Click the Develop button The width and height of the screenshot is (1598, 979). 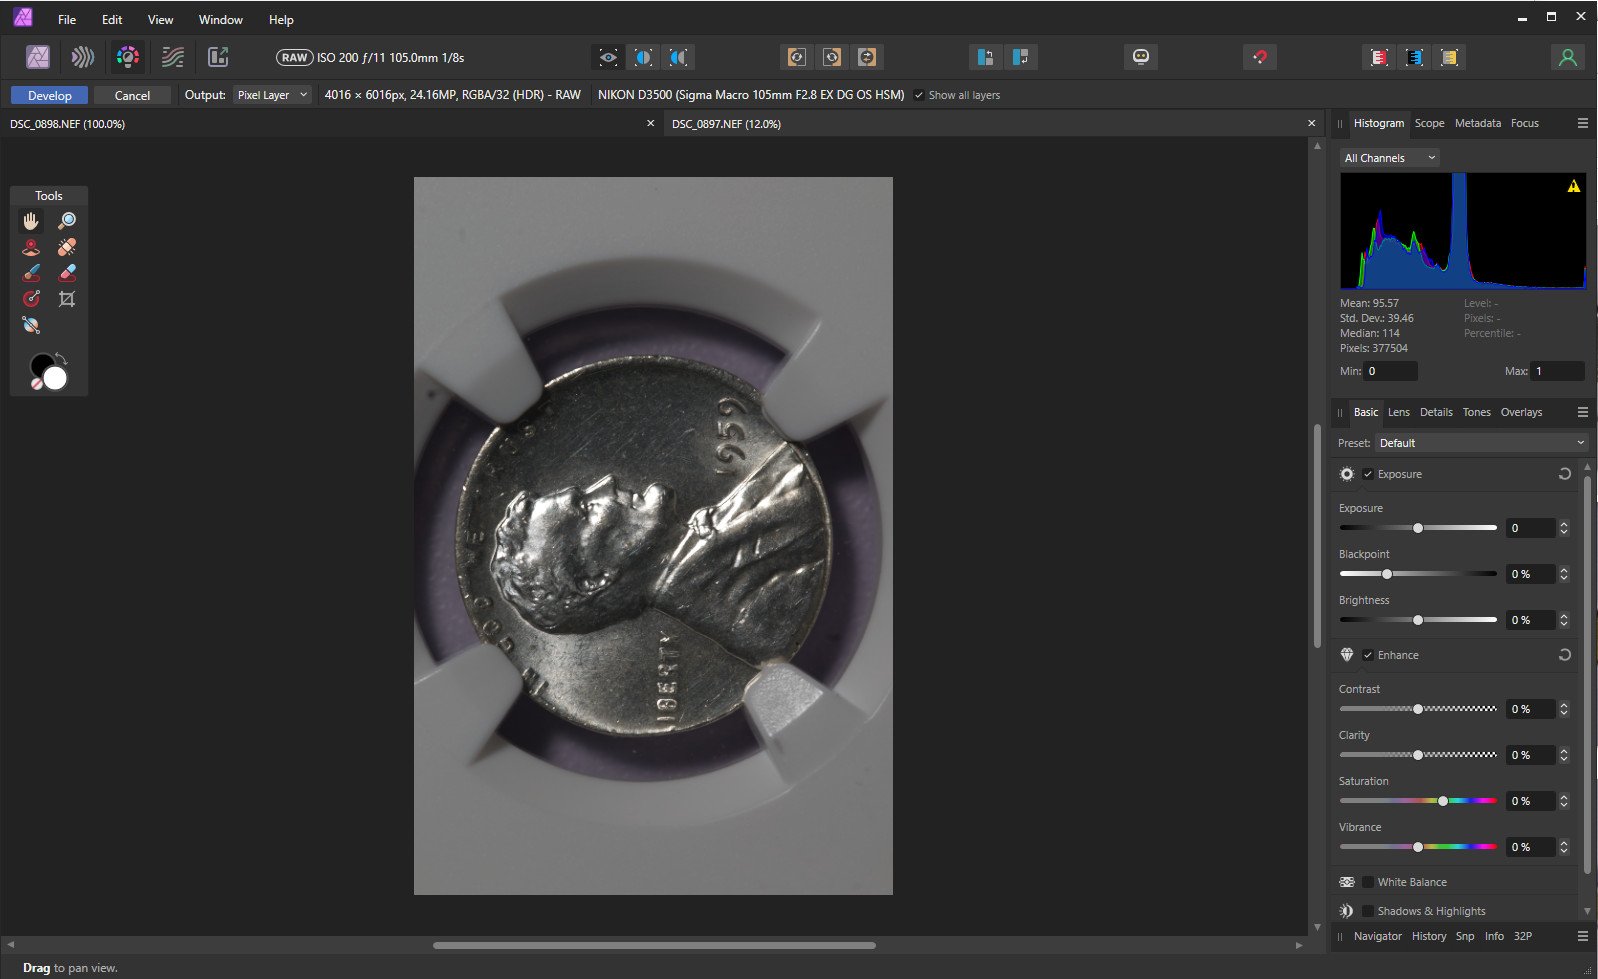coord(50,95)
